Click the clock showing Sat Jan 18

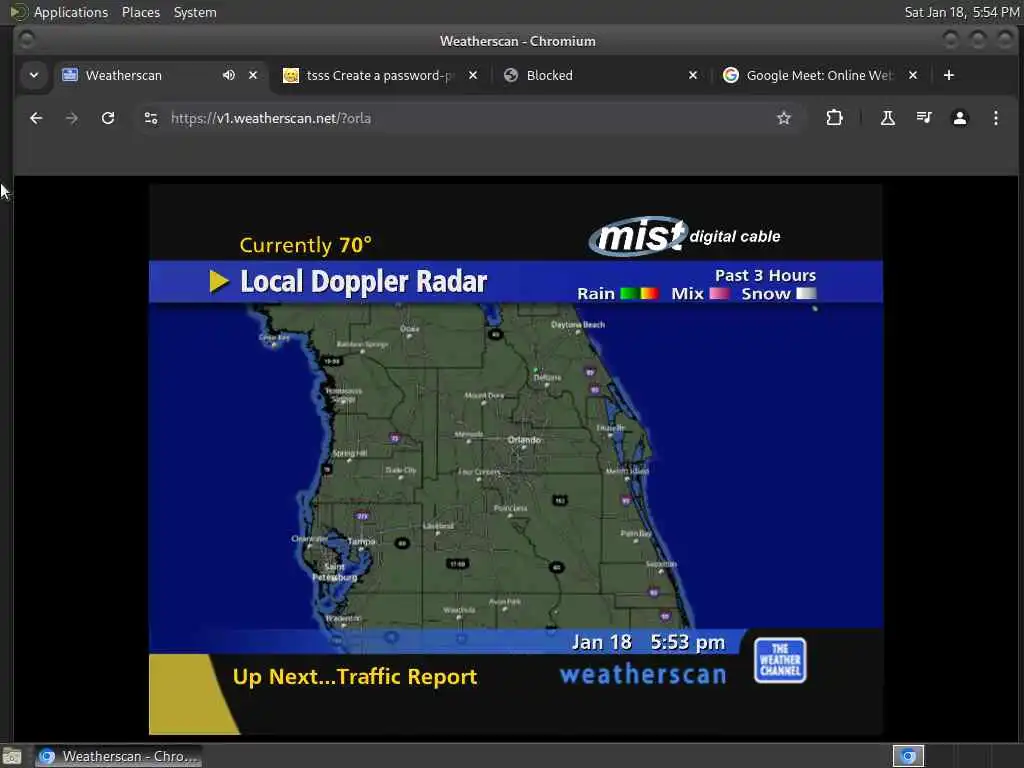(x=962, y=12)
